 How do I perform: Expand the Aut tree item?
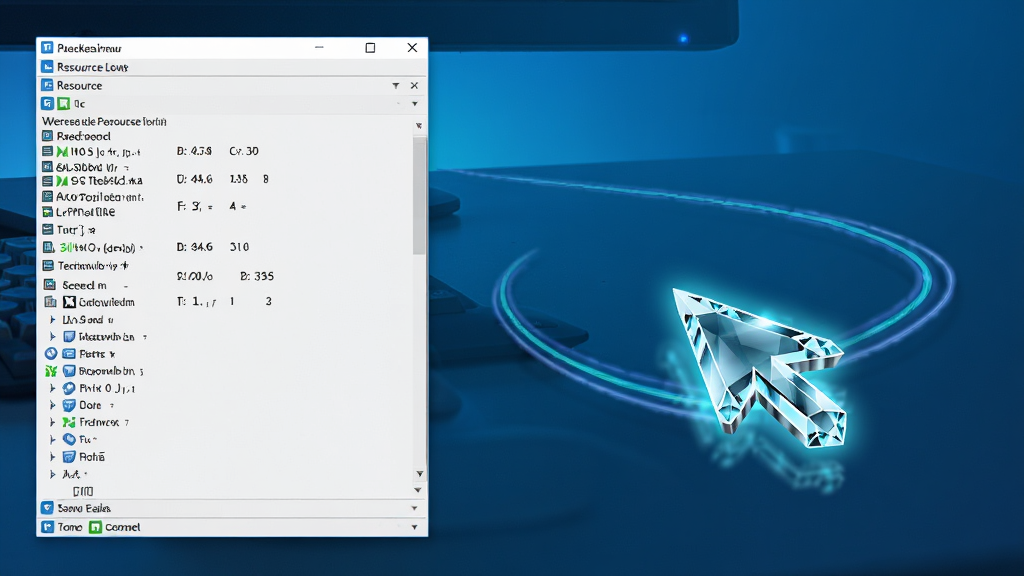pyautogui.click(x=52, y=474)
